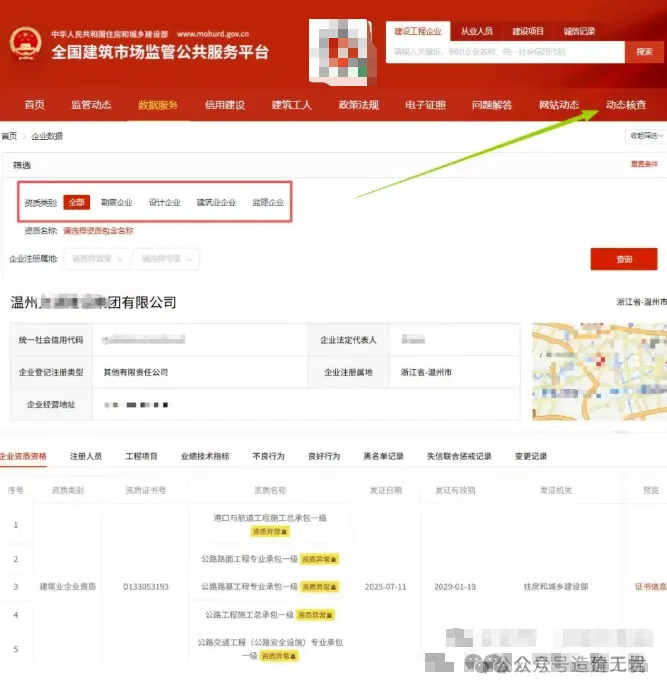The height and width of the screenshot is (691, 667).
Task: Select the 建设工程企业 search tab
Action: pyautogui.click(x=418, y=31)
